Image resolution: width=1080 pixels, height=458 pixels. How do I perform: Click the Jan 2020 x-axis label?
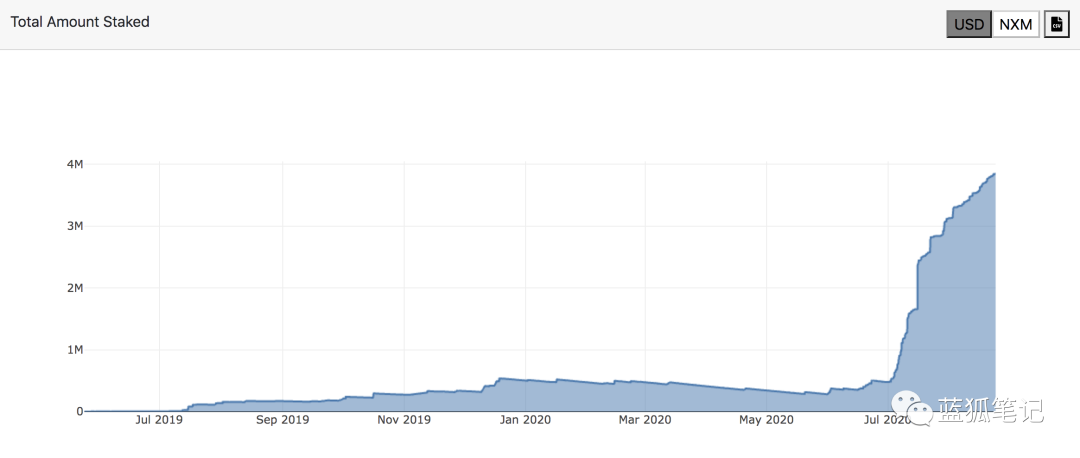(x=525, y=419)
